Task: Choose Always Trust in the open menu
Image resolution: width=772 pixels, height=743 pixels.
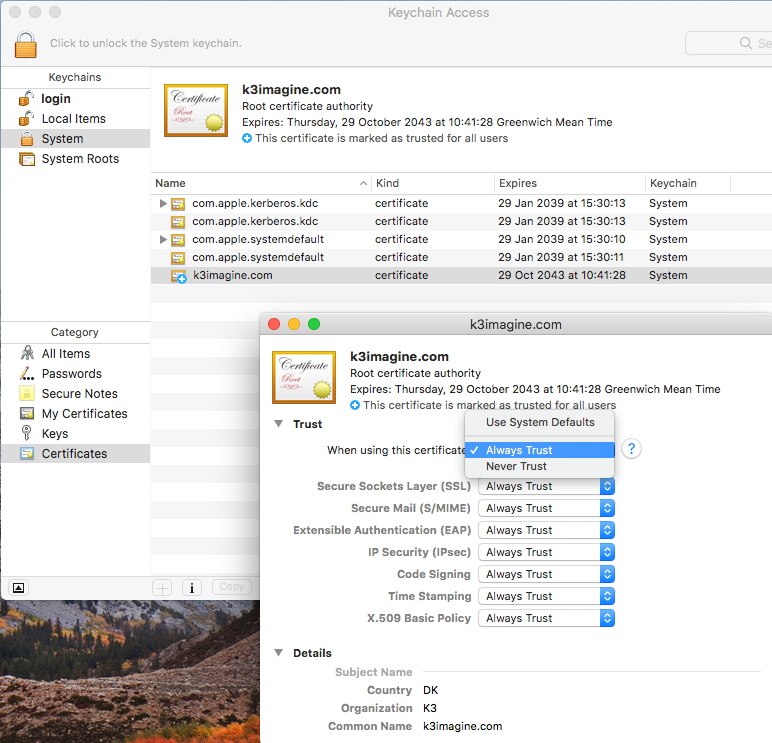Action: (540, 450)
